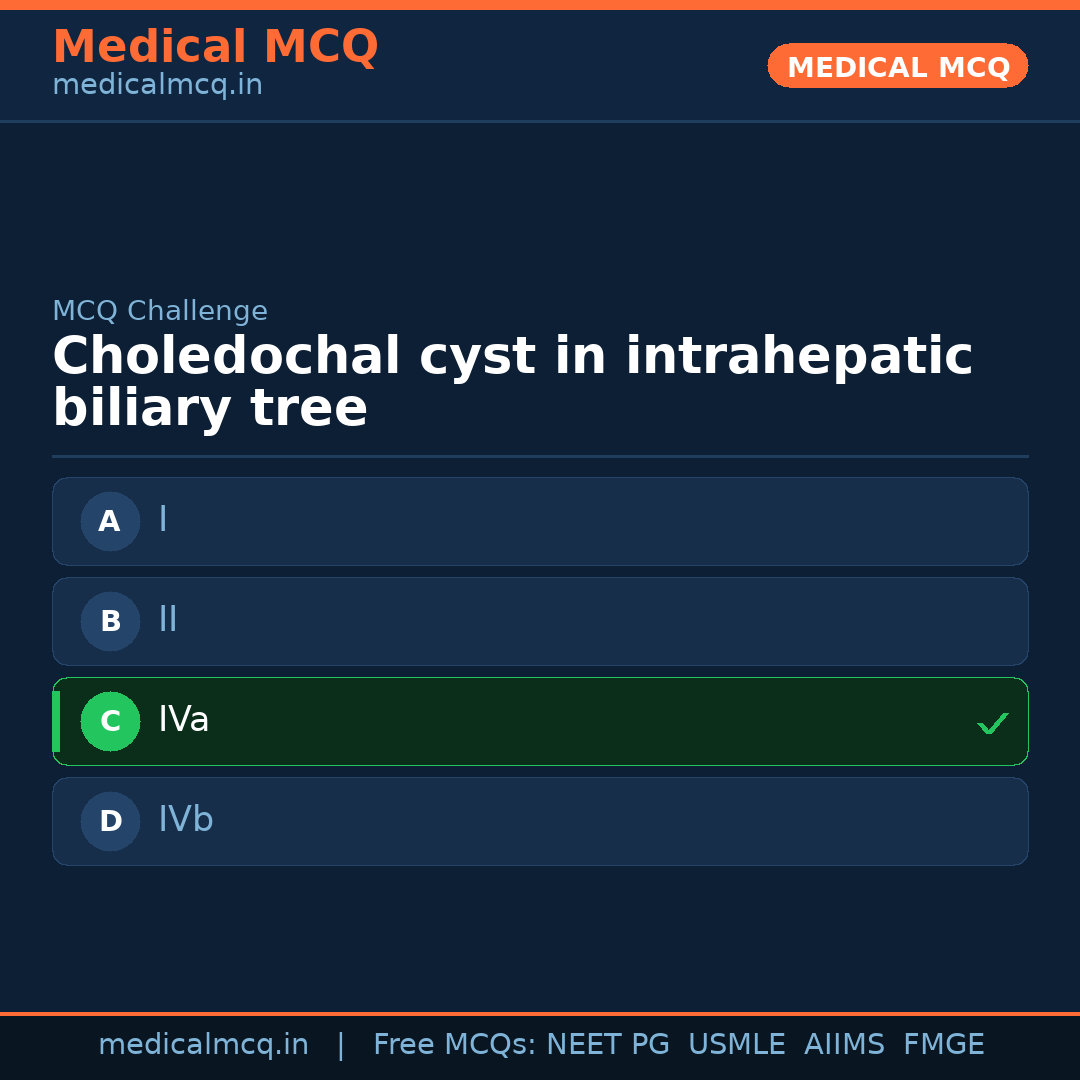
Task: Click NEET PG in the footer
Action: tap(608, 1045)
